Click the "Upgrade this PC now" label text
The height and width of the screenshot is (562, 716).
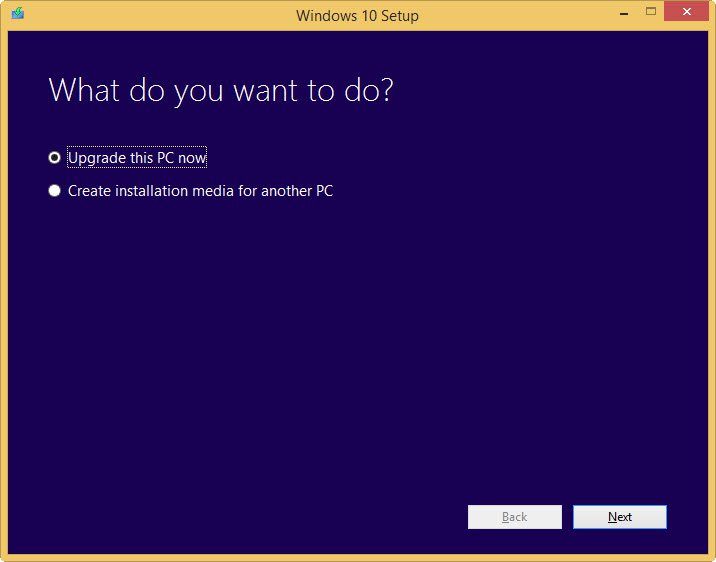[x=137, y=158]
